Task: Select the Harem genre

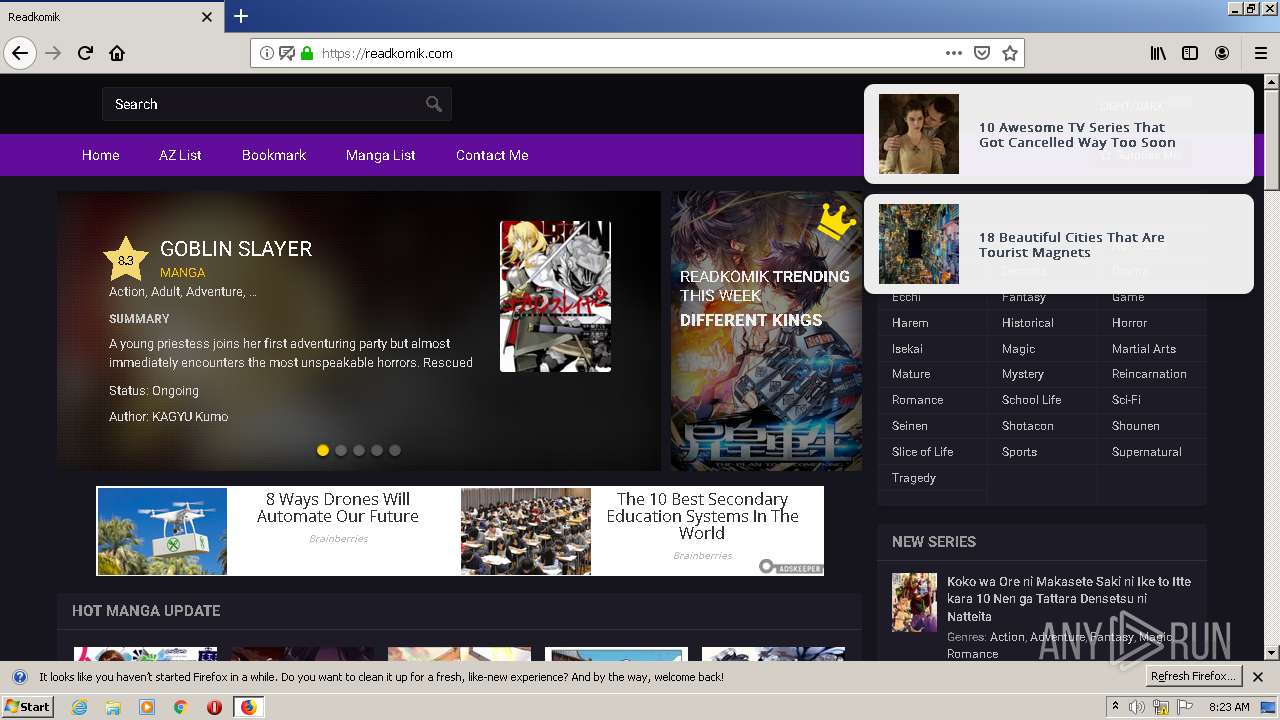Action: [x=910, y=323]
